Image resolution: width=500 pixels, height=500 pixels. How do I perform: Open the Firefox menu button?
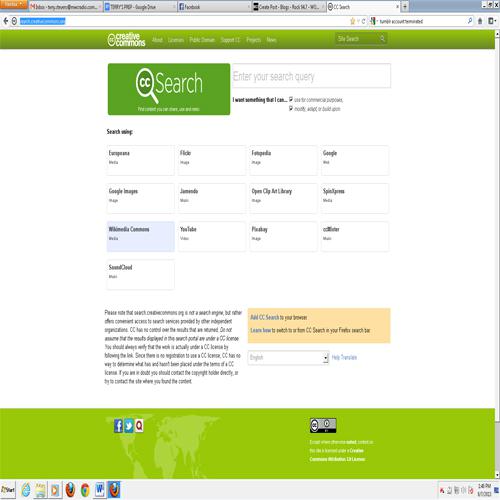(13, 5)
